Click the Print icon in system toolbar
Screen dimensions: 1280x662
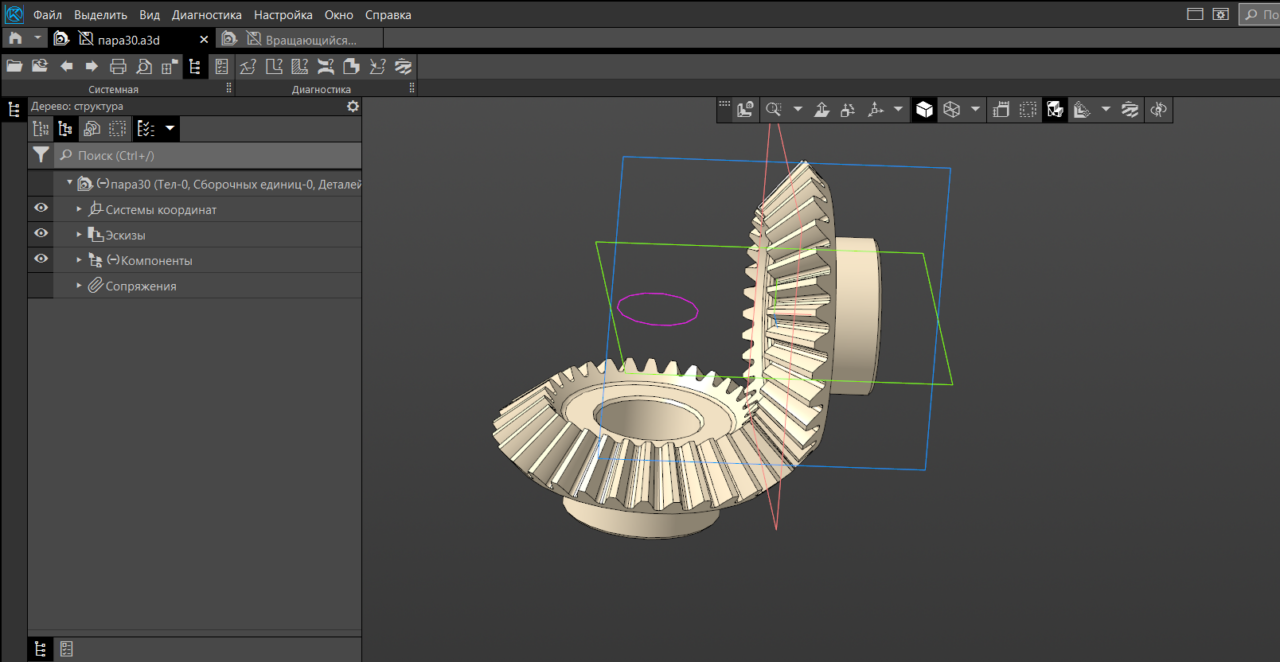(x=118, y=67)
